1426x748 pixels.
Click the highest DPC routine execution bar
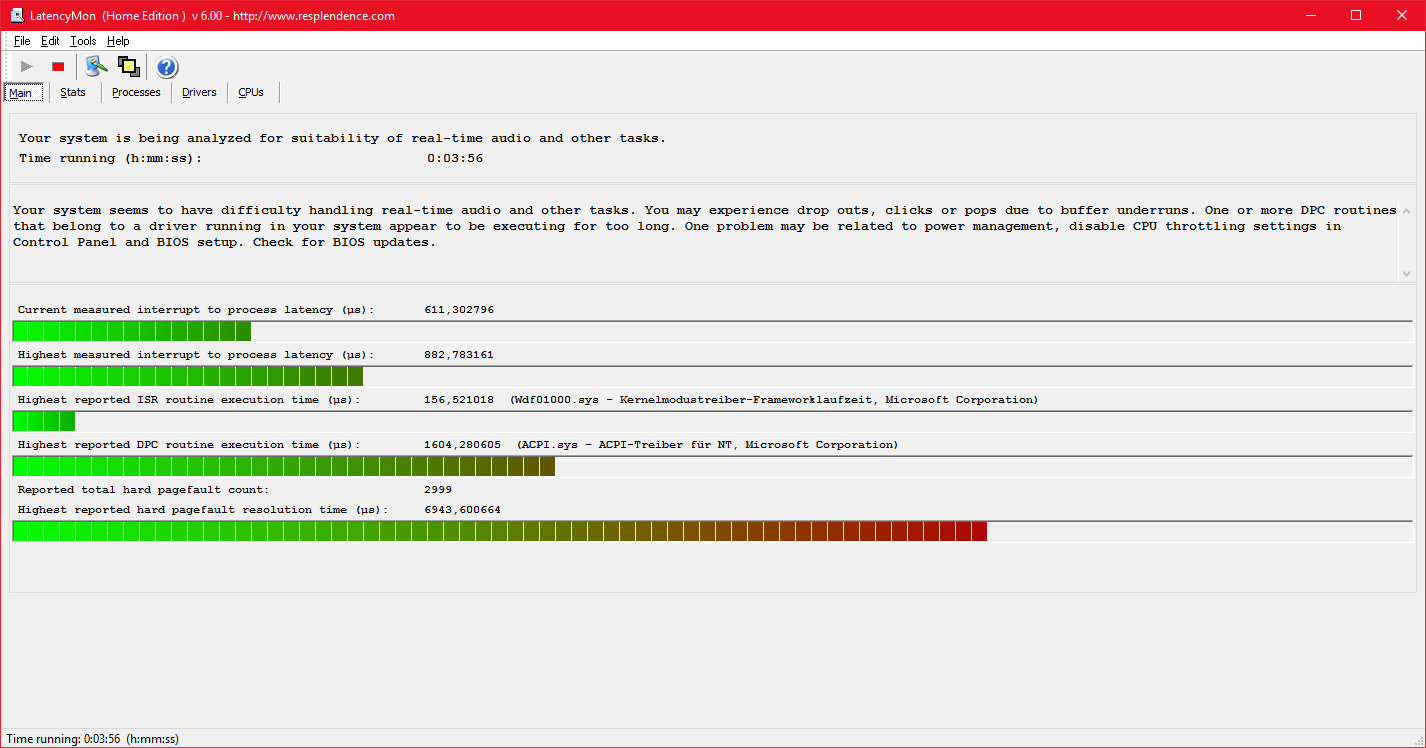coord(283,466)
